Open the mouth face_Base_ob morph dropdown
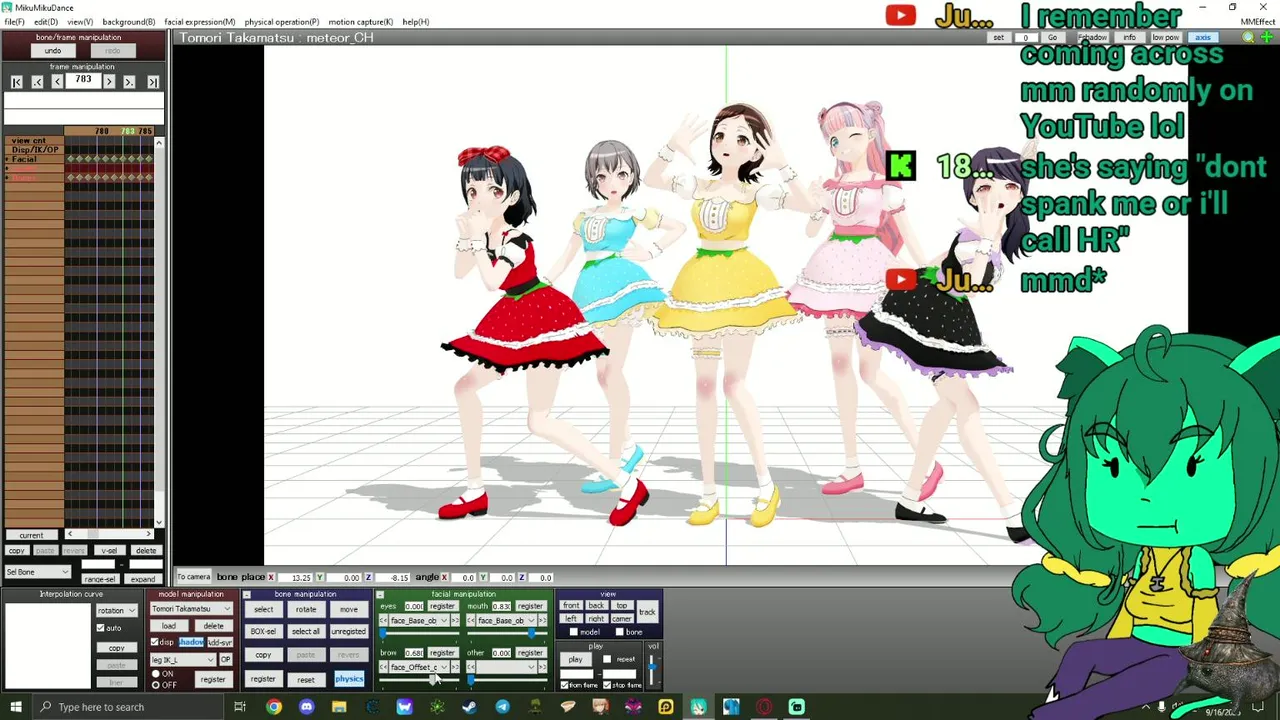The width and height of the screenshot is (1280, 720). pyautogui.click(x=506, y=620)
